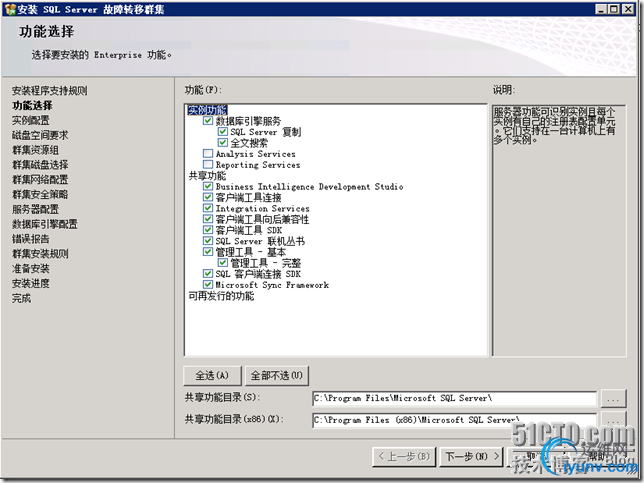This screenshot has width=644, height=483.
Task: Toggle the 管理工具 - 基本 checkbox
Action: (208, 251)
